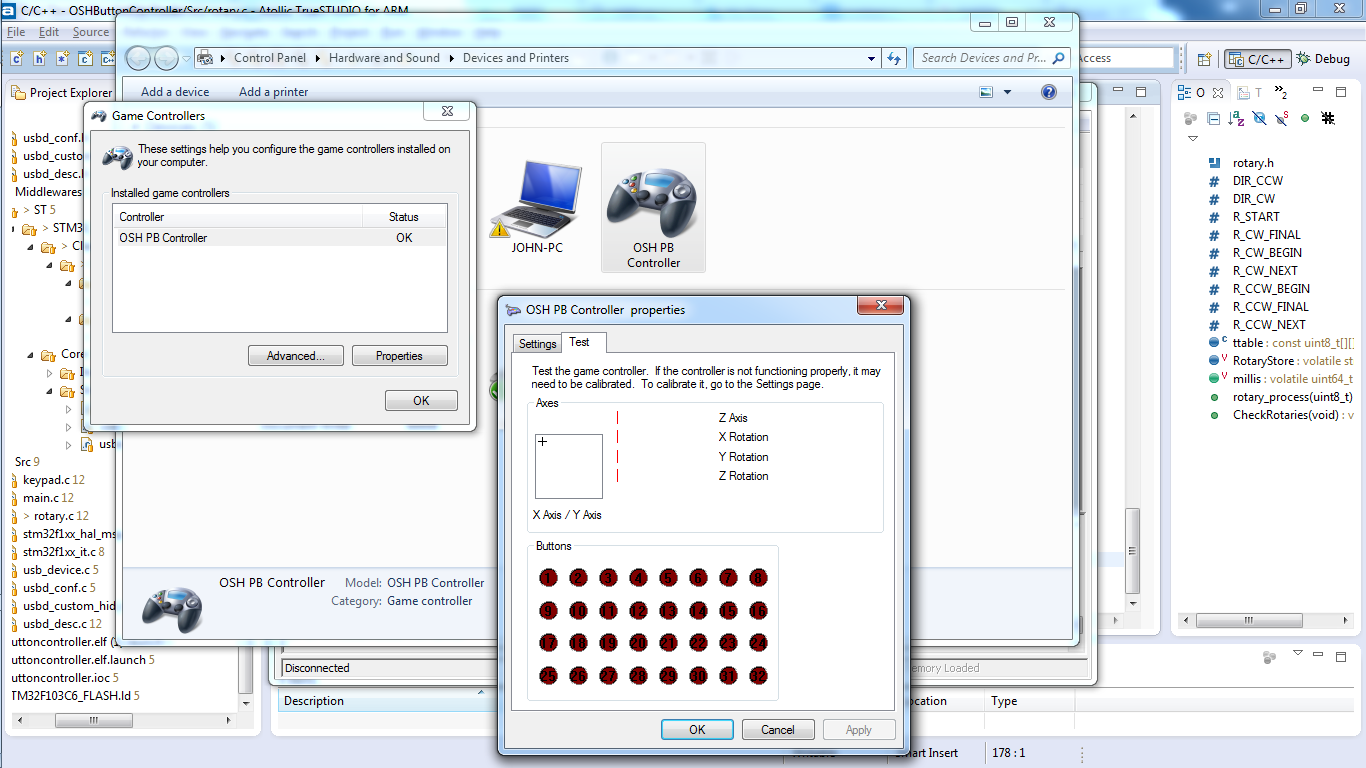Click Collapse All icon in Outline view
The height and width of the screenshot is (768, 1366).
(x=1213, y=118)
